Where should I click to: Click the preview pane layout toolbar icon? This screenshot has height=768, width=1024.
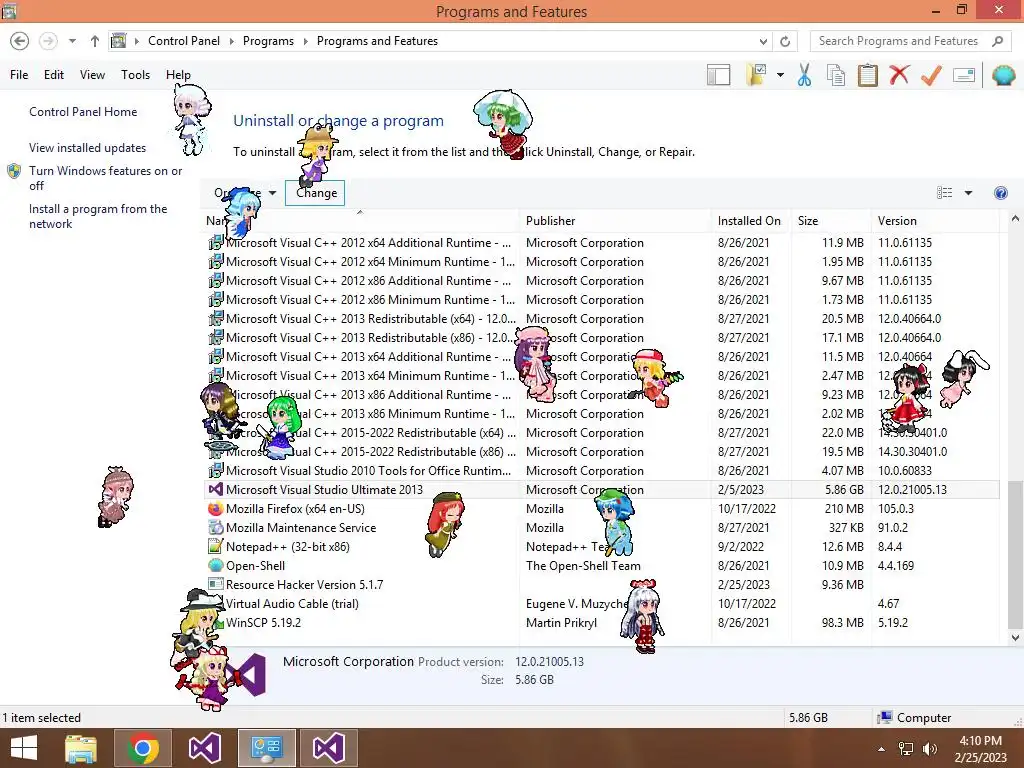click(x=718, y=75)
